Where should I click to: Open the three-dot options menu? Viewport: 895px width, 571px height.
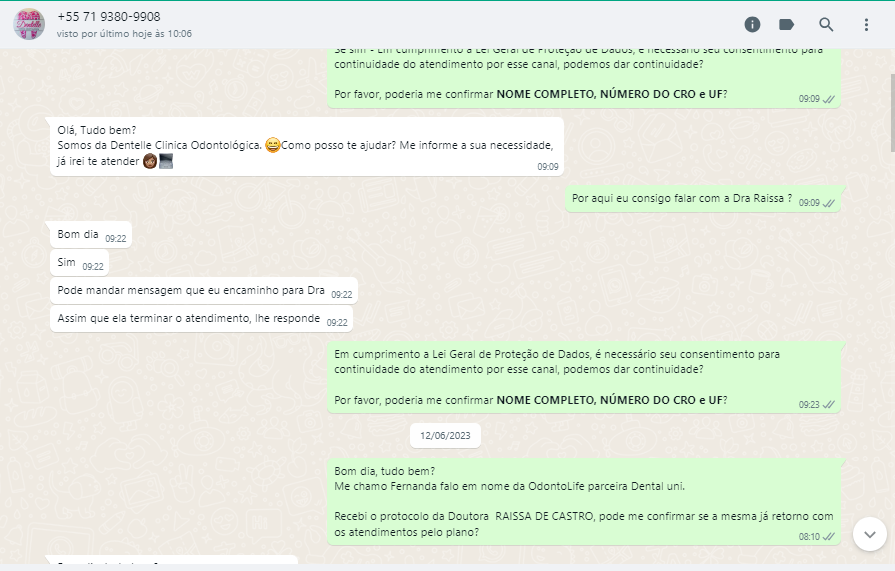[x=866, y=25]
